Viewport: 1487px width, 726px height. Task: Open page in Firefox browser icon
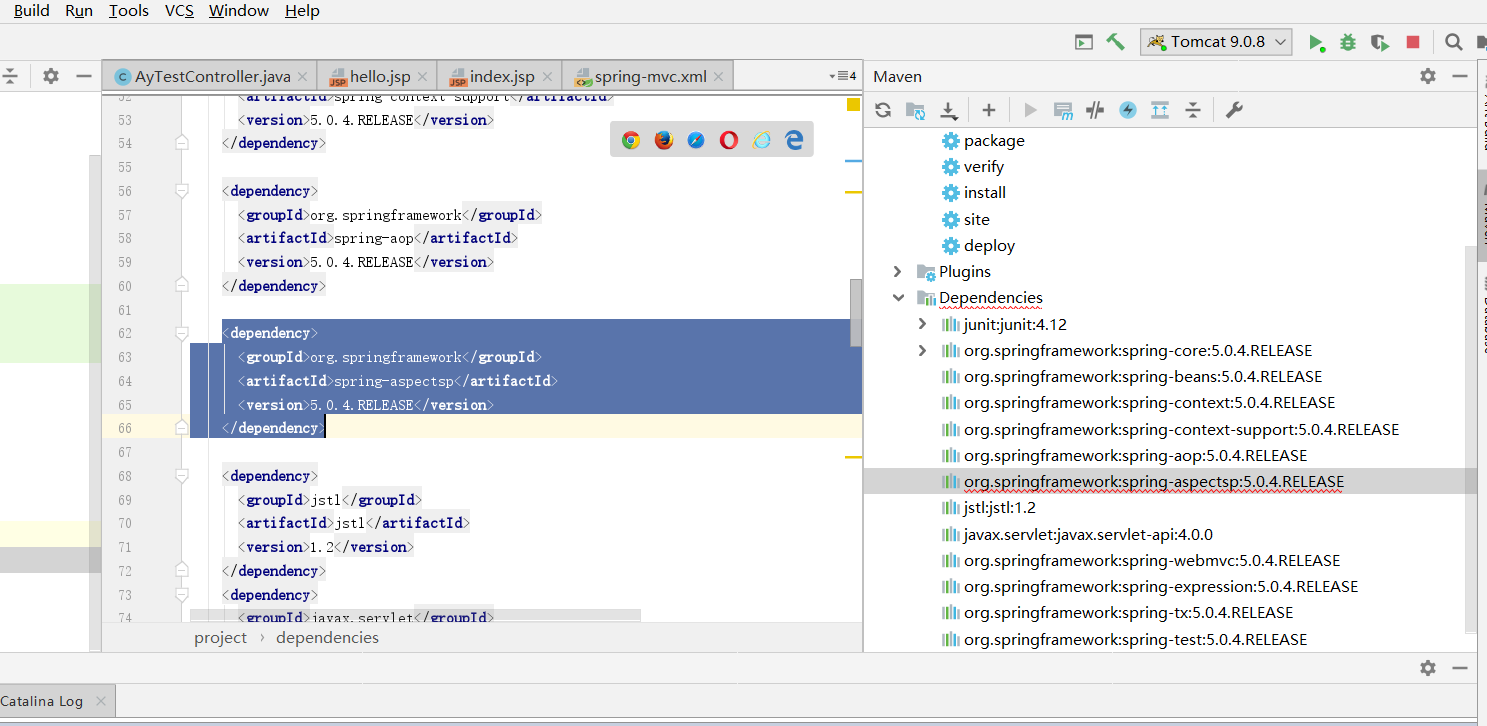[664, 140]
